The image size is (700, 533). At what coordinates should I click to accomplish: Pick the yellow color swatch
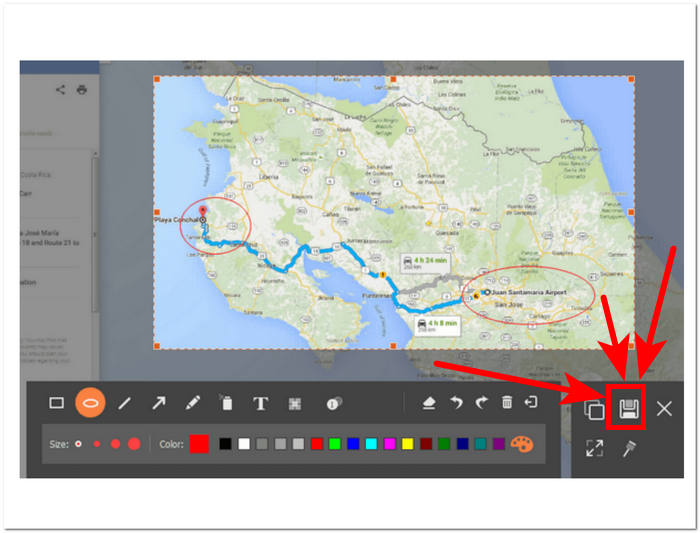point(408,444)
